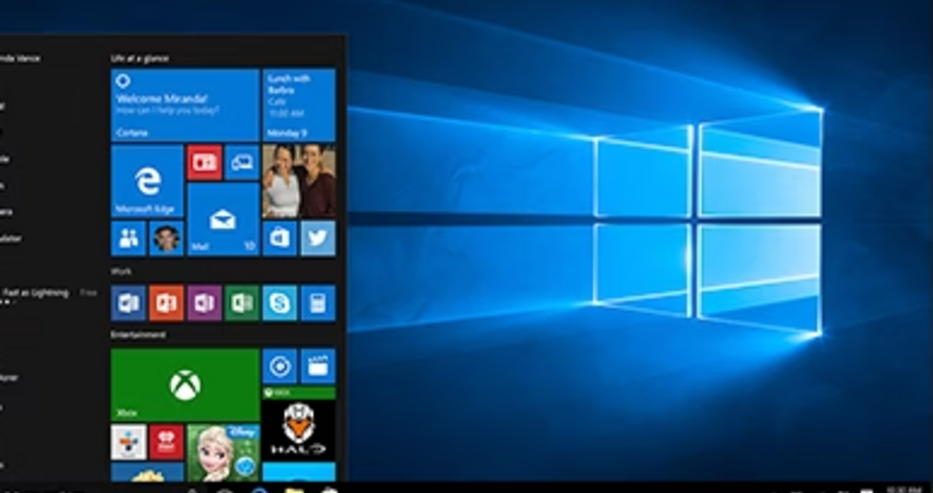Screen dimensions: 933x493
Task: Open the Groove Music tile
Action: (x=280, y=366)
